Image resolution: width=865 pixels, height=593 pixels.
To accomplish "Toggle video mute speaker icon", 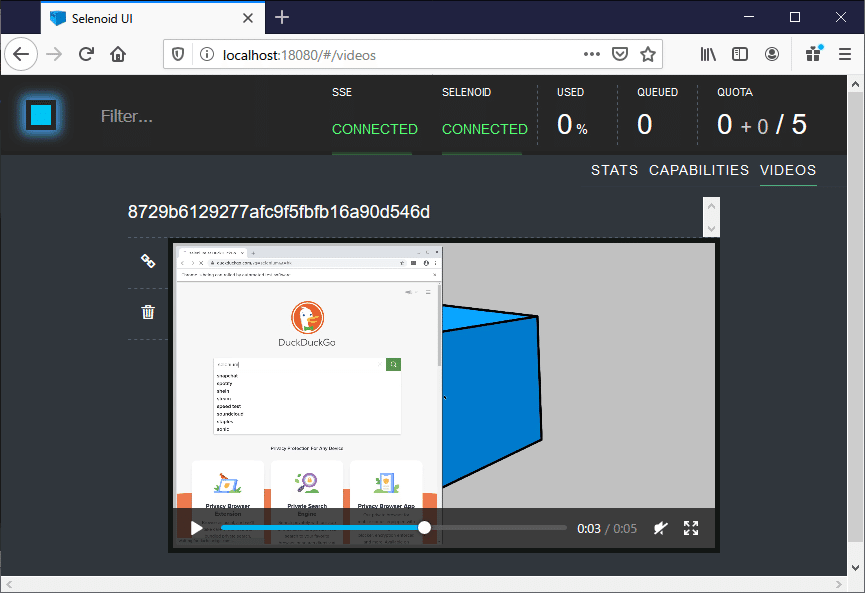I will tap(660, 528).
